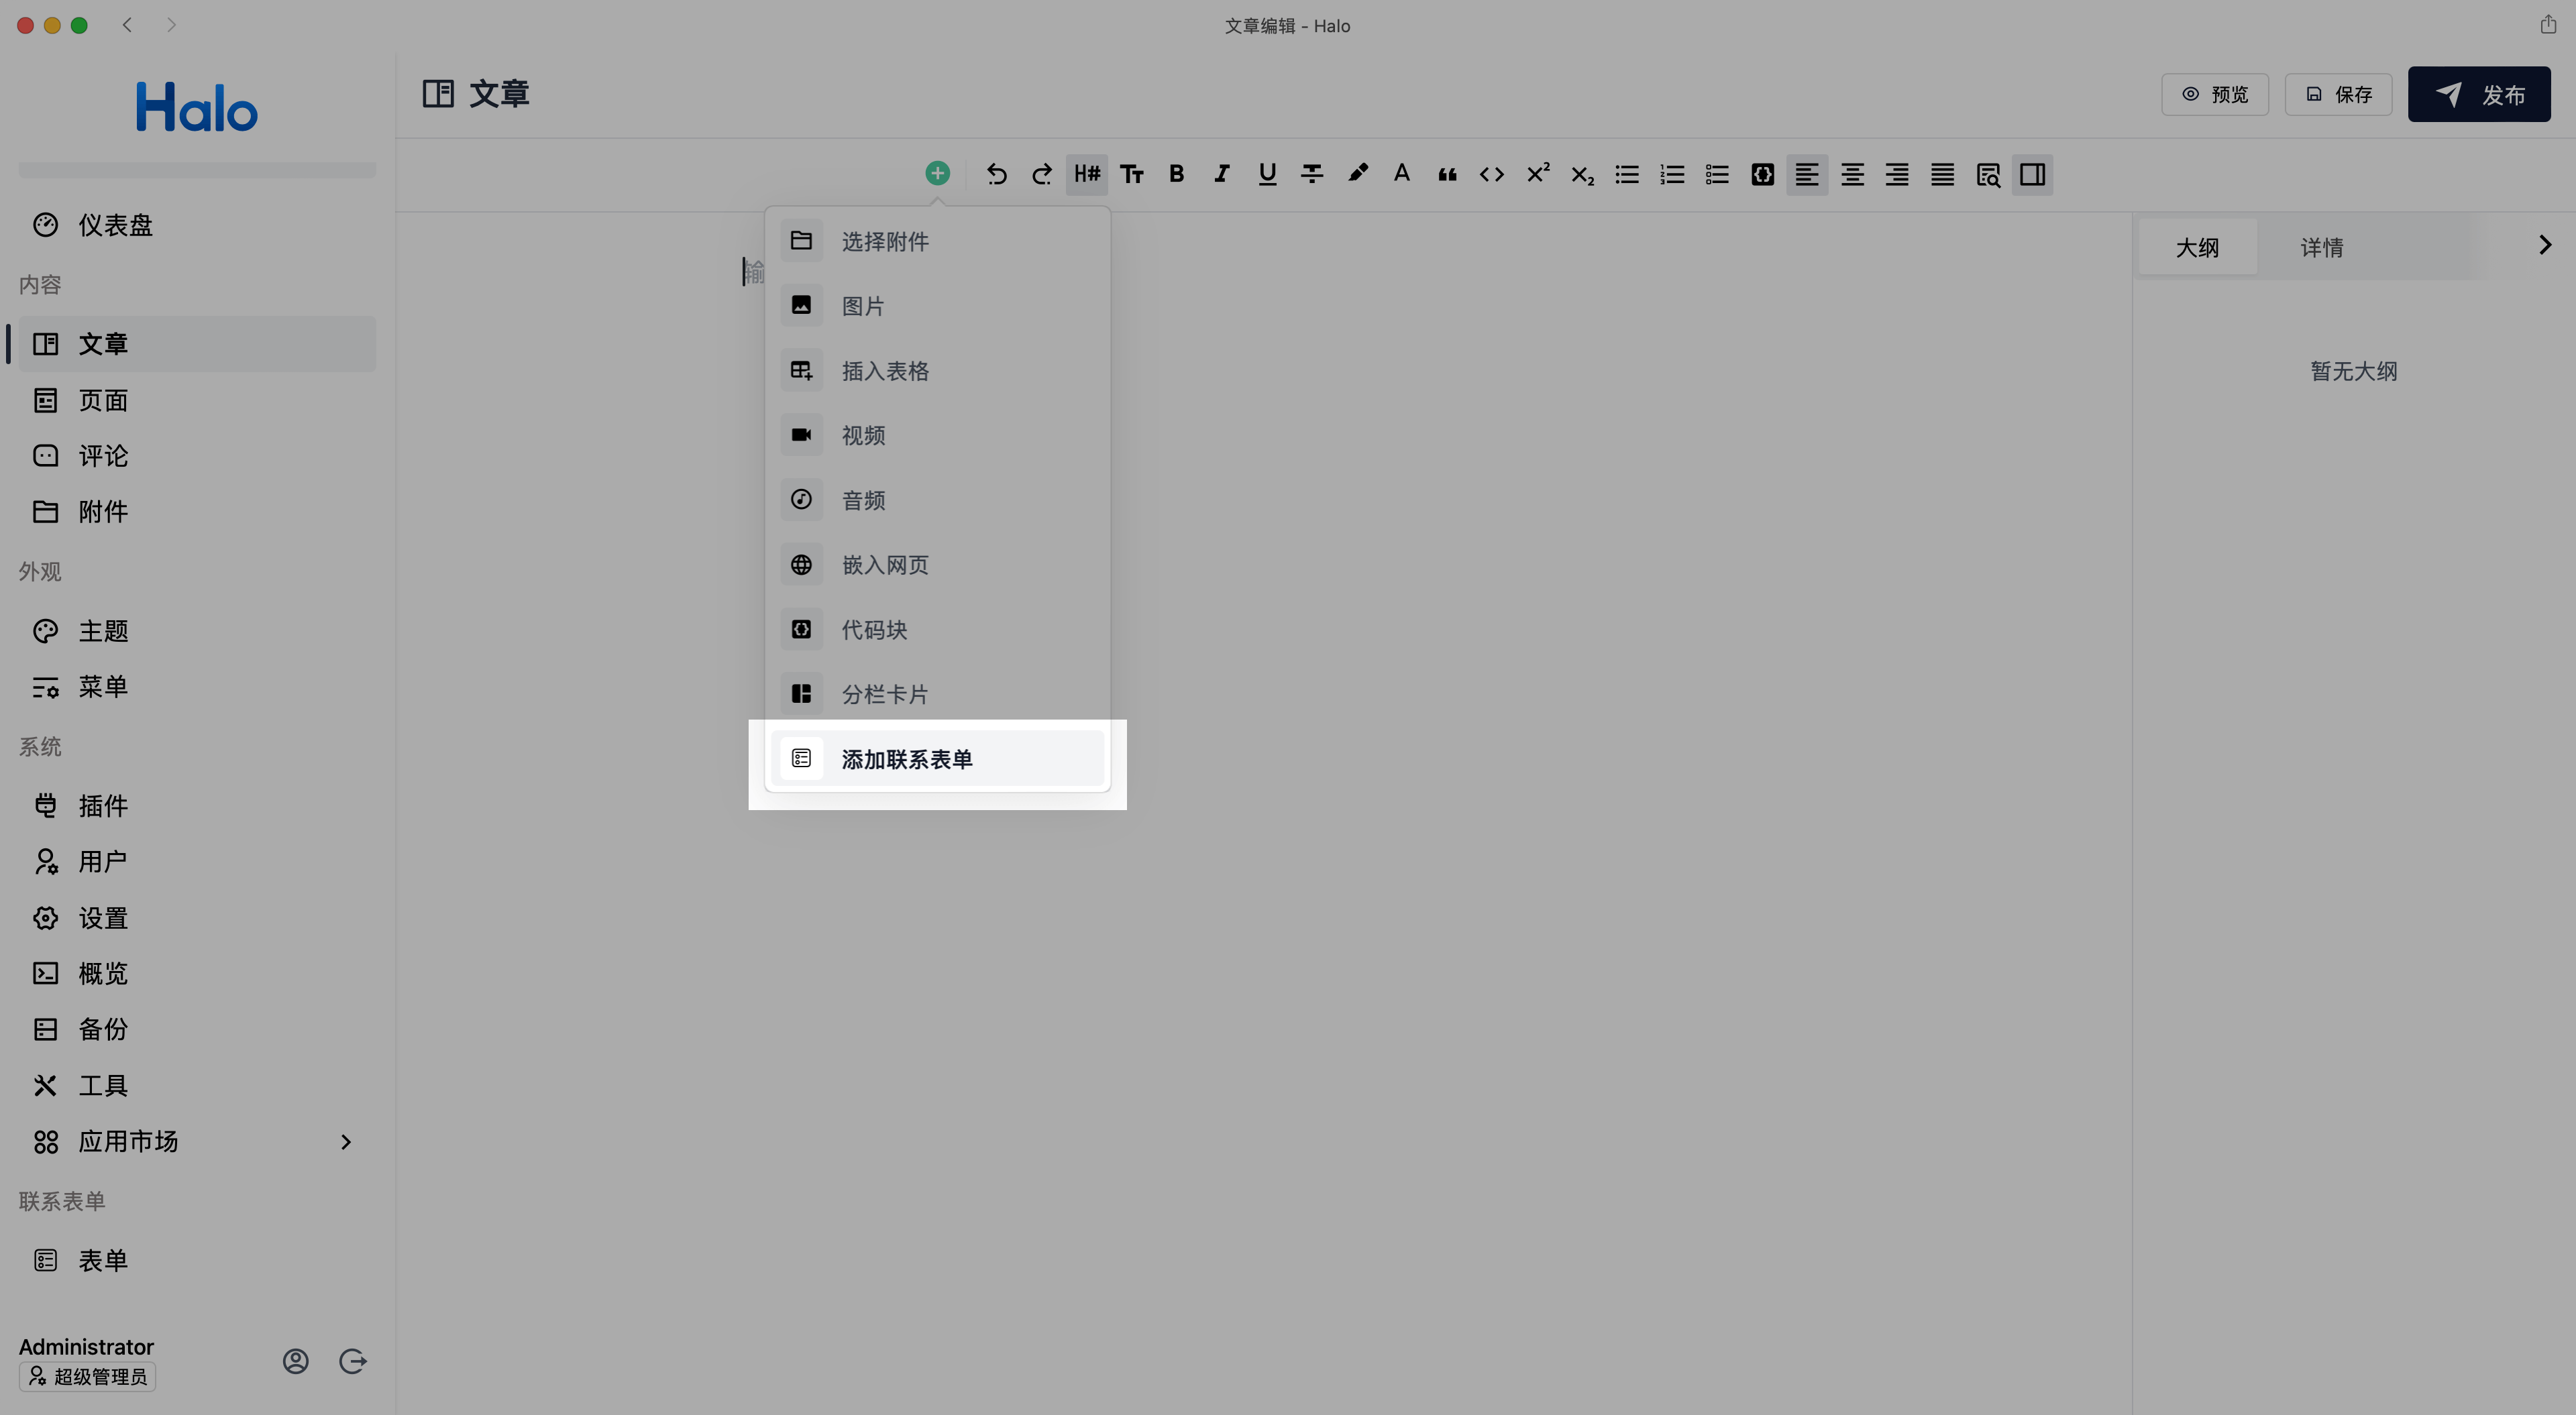Click the 保存 save button
Image resolution: width=2576 pixels, height=1415 pixels.
[x=2338, y=94]
